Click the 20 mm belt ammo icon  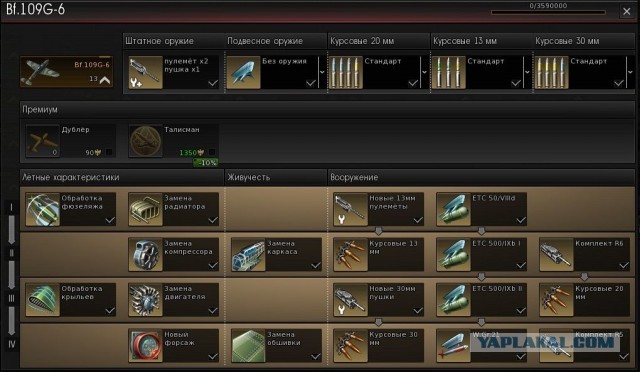coord(346,73)
